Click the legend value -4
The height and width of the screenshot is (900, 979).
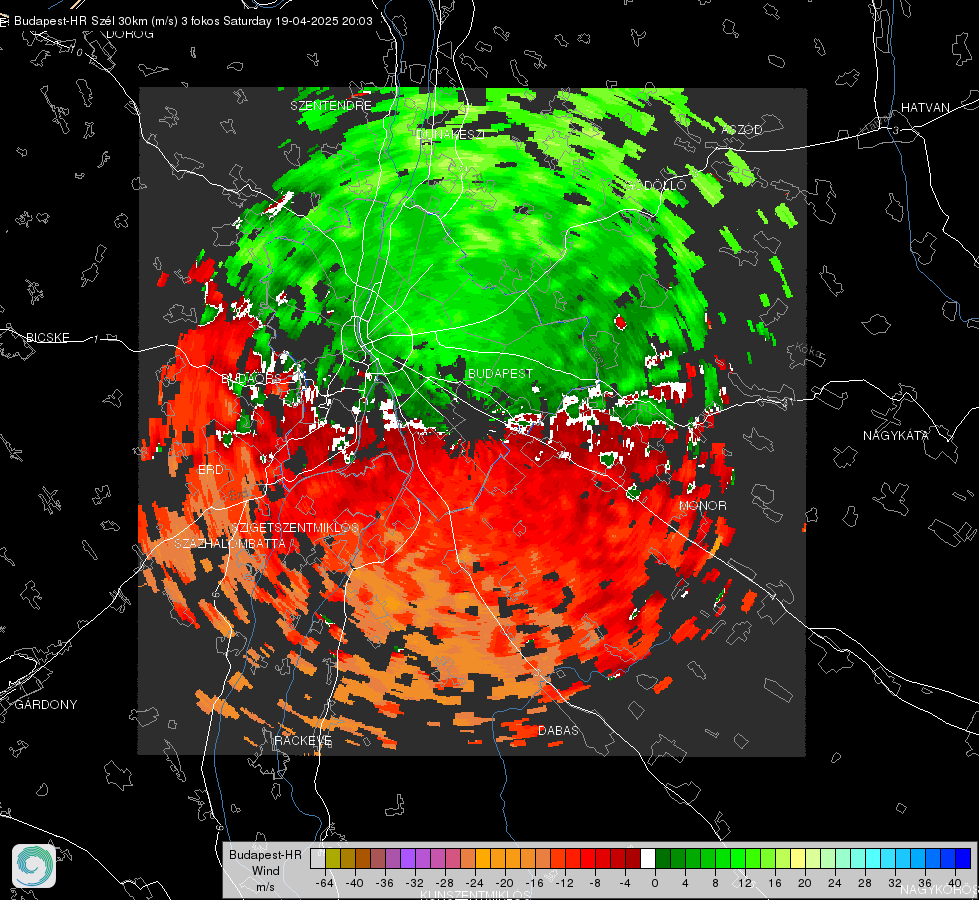coord(625,883)
